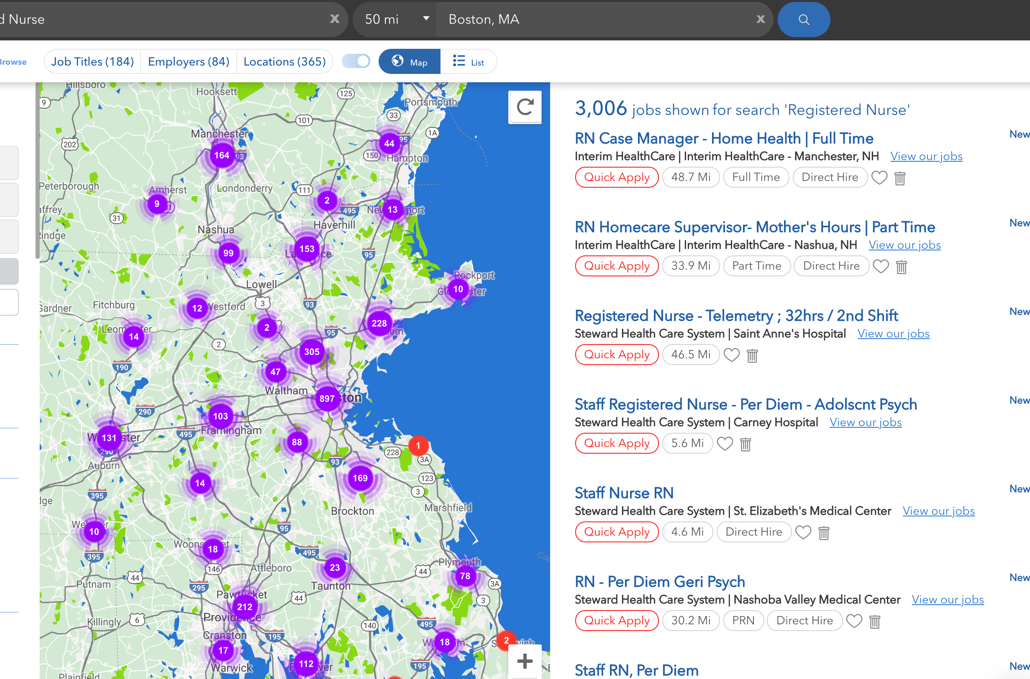
Task: Trash the RN Homecare Supervisor listing
Action: pos(902,267)
